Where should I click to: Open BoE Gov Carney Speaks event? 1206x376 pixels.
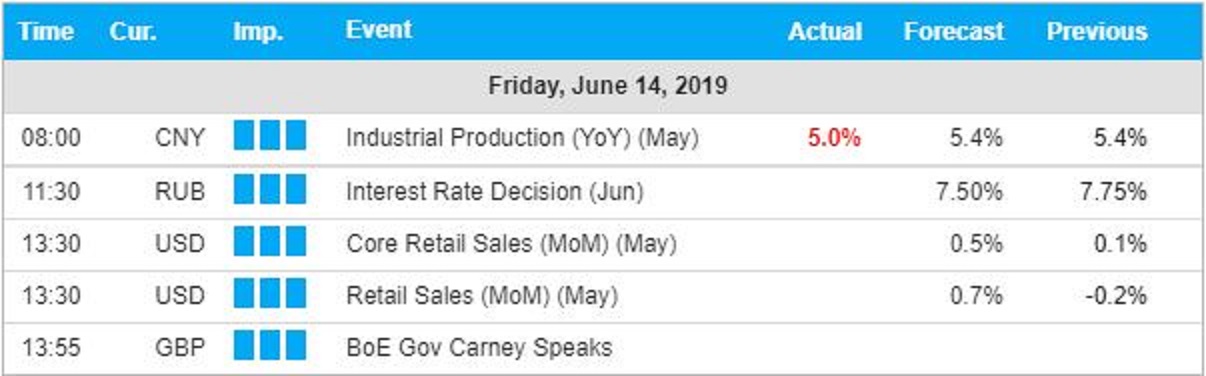click(479, 348)
